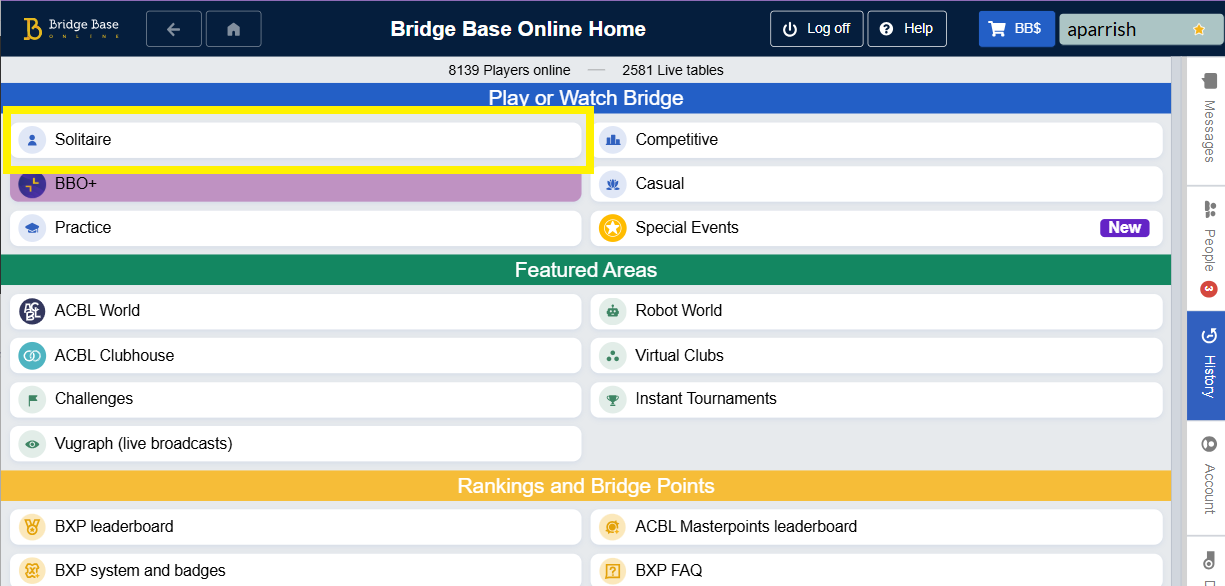Screen dimensions: 1225x586
Task: Click the ACBL World logo icon
Action: [x=32, y=311]
